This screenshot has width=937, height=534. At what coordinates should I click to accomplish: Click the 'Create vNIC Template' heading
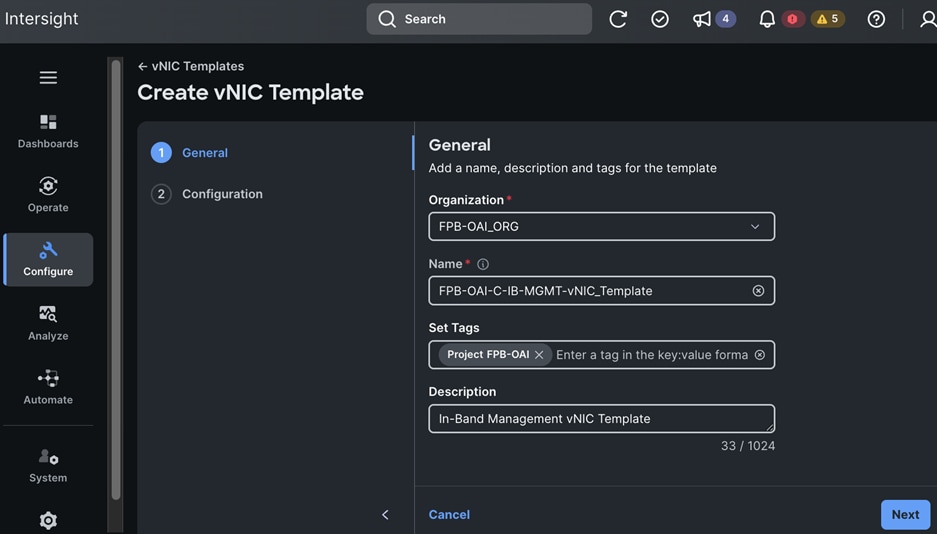(250, 93)
